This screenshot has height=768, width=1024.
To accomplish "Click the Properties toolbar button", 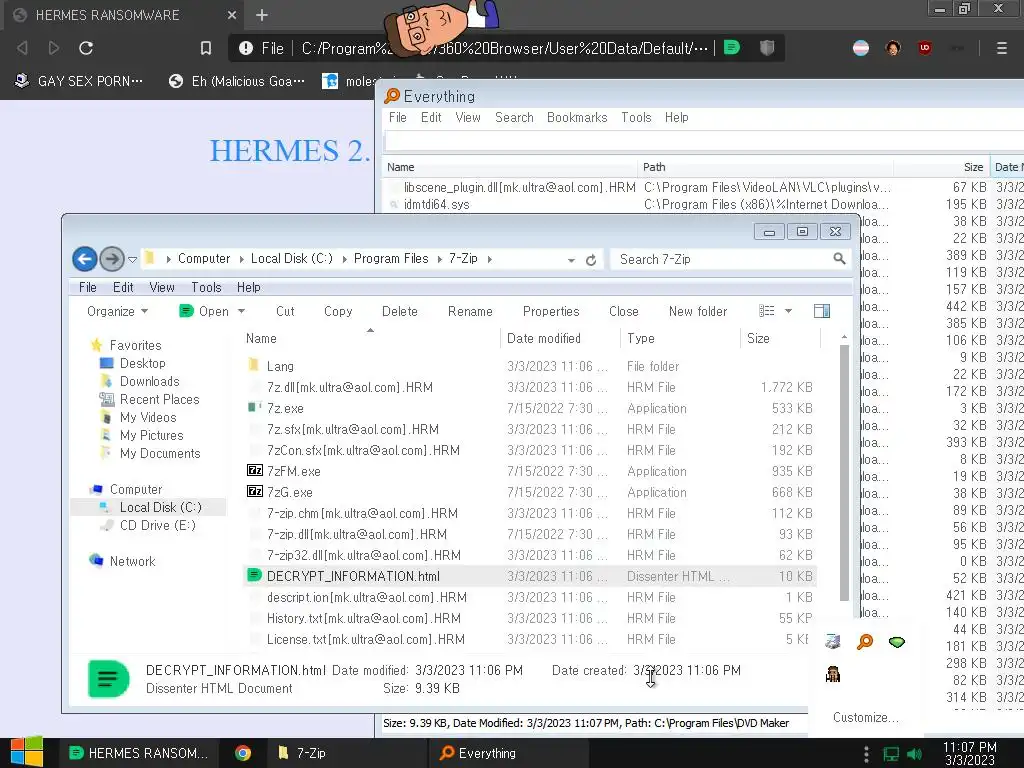I will (x=551, y=312).
